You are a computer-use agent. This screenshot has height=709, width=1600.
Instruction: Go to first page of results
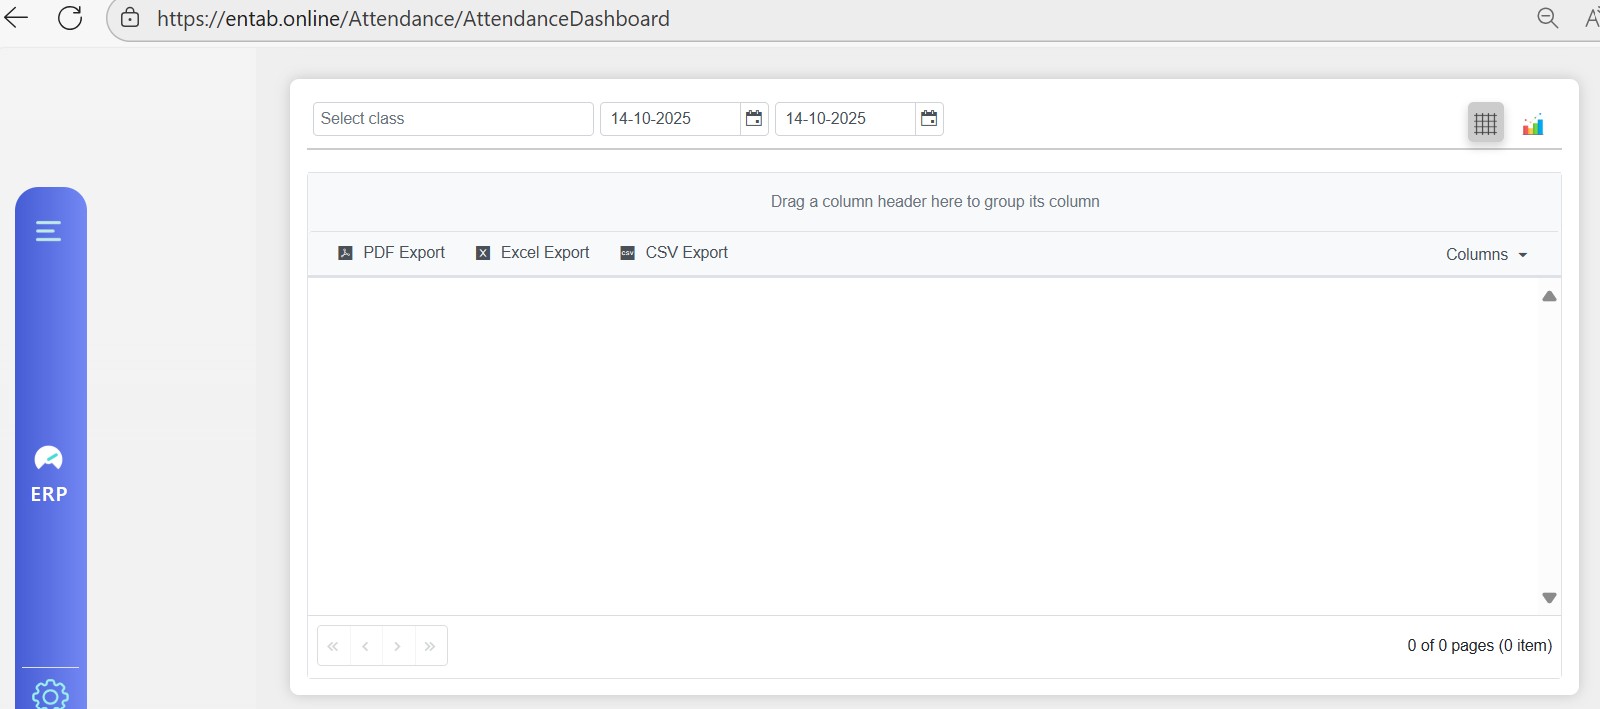(333, 646)
